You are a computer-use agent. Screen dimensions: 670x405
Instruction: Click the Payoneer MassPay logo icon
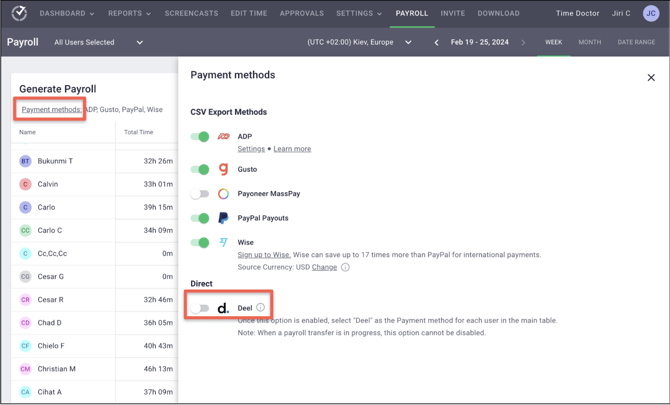tap(223, 194)
